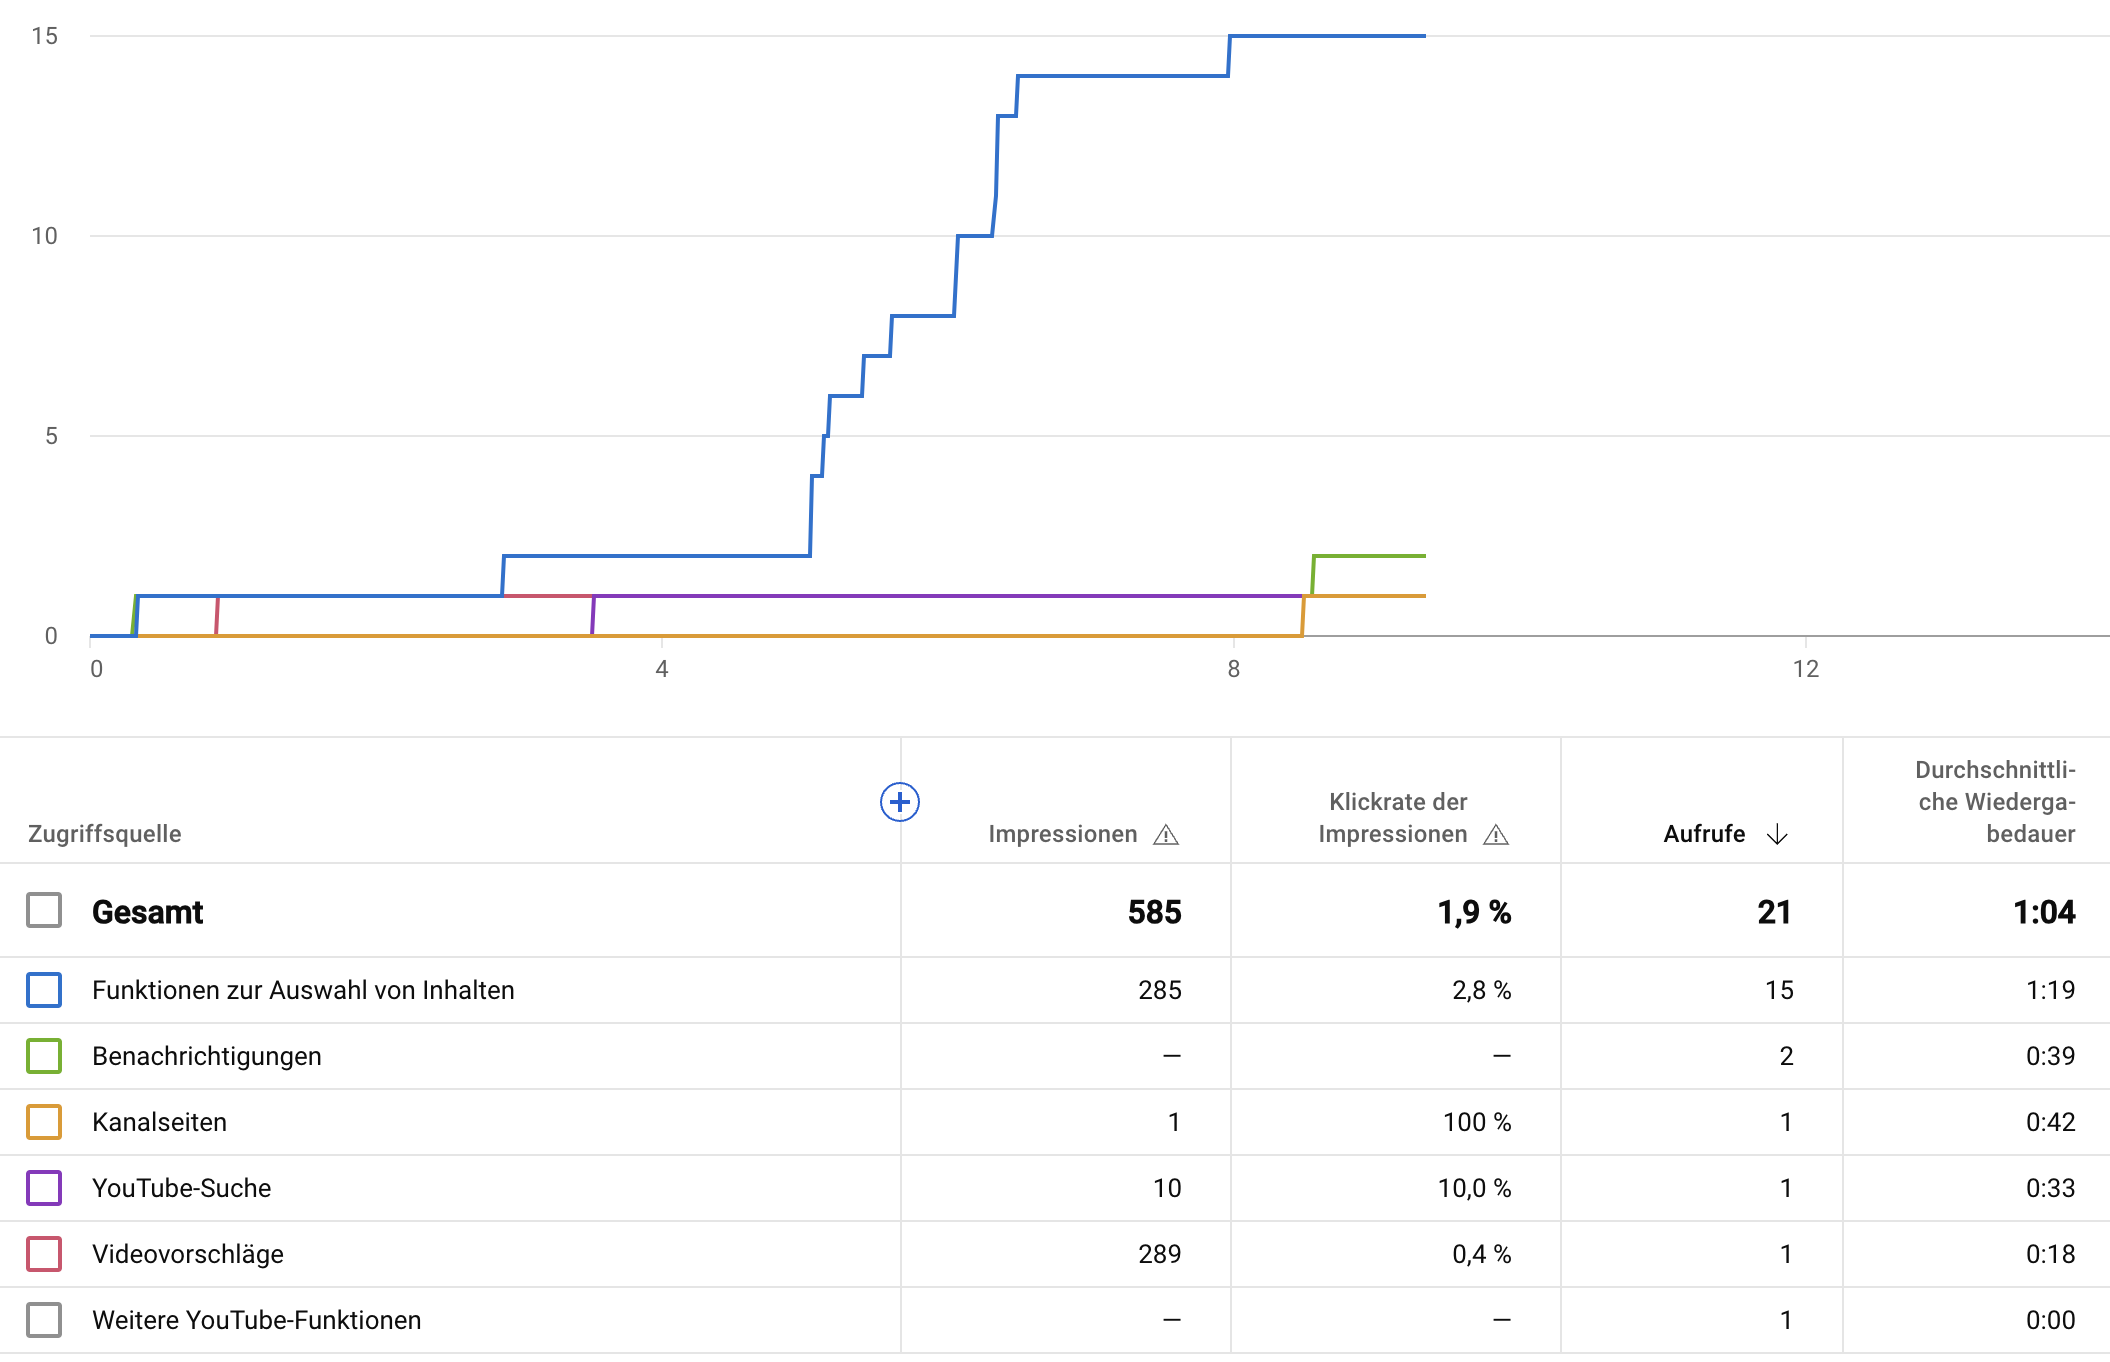The width and height of the screenshot is (2110, 1362).
Task: Toggle Funktionen zur Auswahl von Inhalten checkbox
Action: click(44, 990)
